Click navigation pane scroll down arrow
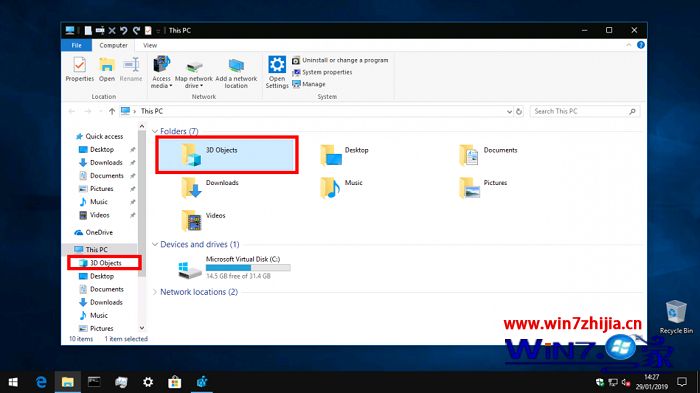 tap(142, 328)
